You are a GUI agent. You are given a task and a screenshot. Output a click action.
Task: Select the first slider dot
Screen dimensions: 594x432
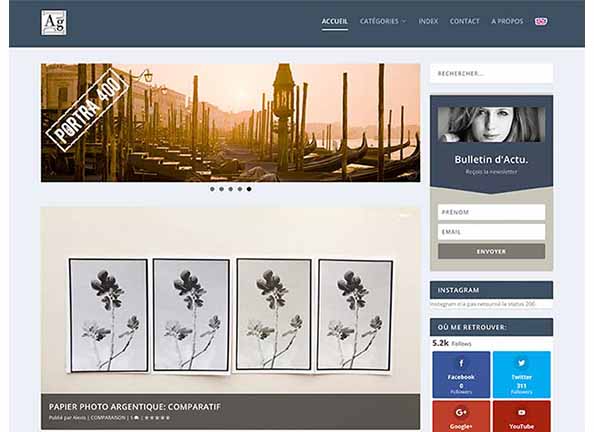click(x=212, y=189)
